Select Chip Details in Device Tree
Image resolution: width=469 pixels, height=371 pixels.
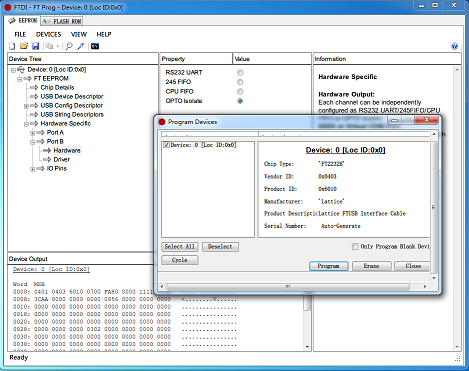pyautogui.click(x=57, y=88)
